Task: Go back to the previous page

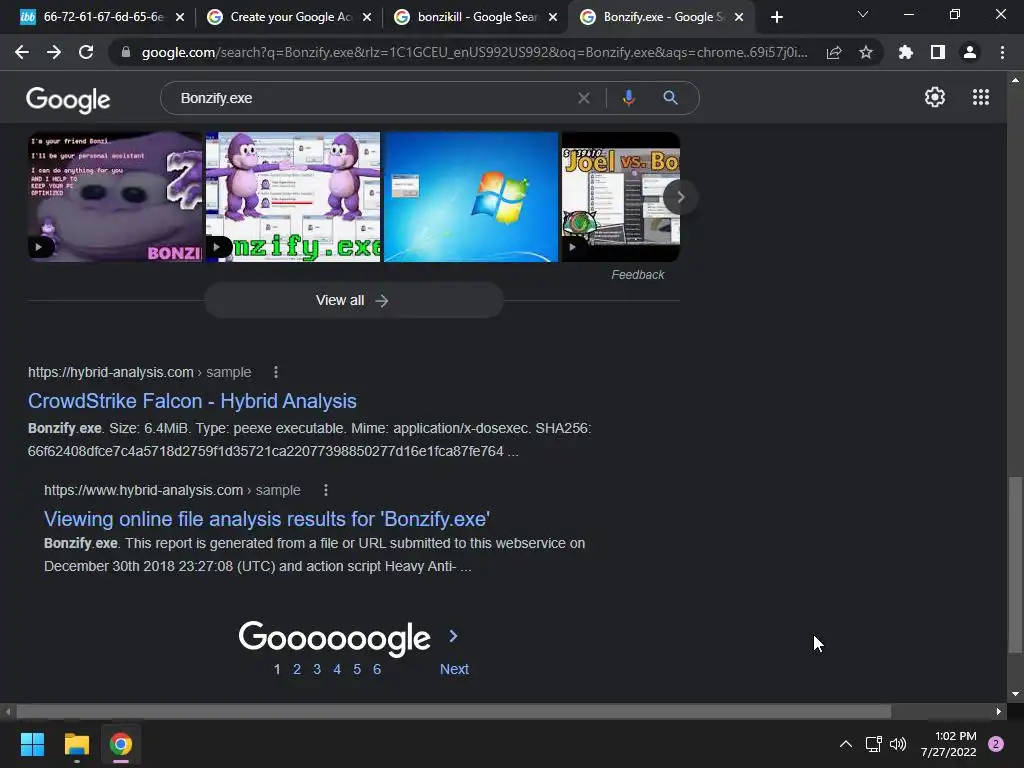Action: click(22, 53)
